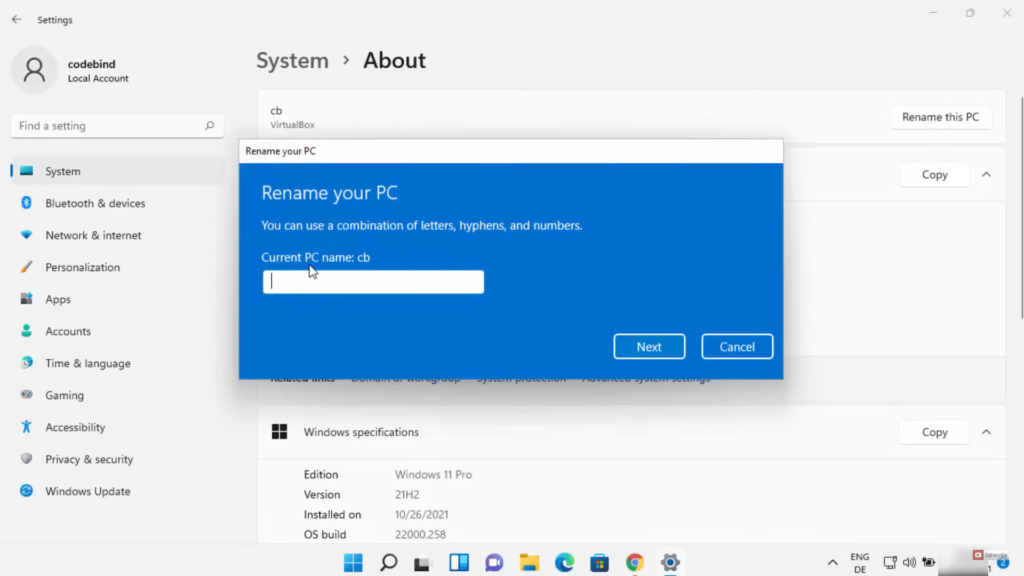Go to Accounts settings page
This screenshot has width=1024, height=576.
point(68,331)
